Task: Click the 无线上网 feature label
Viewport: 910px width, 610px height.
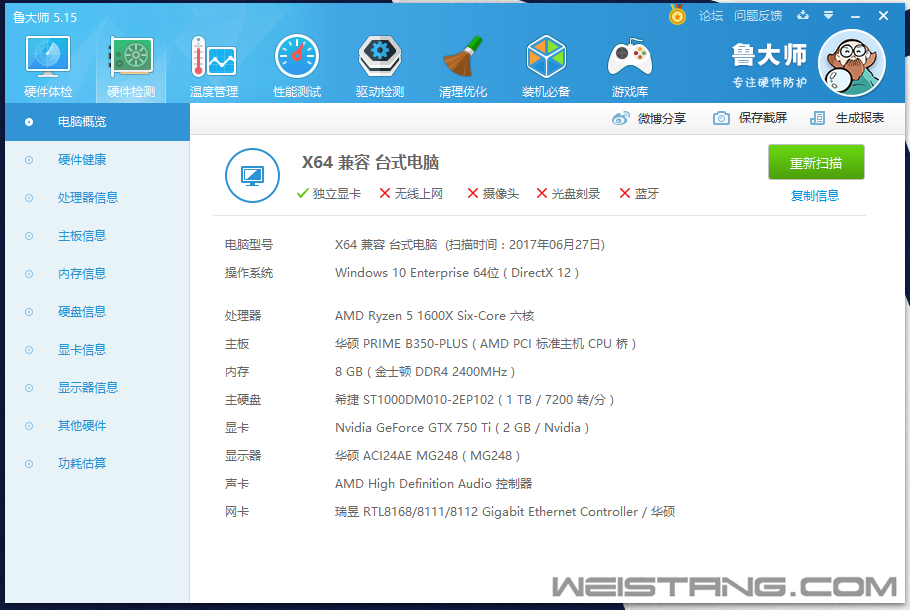Action: pyautogui.click(x=418, y=194)
